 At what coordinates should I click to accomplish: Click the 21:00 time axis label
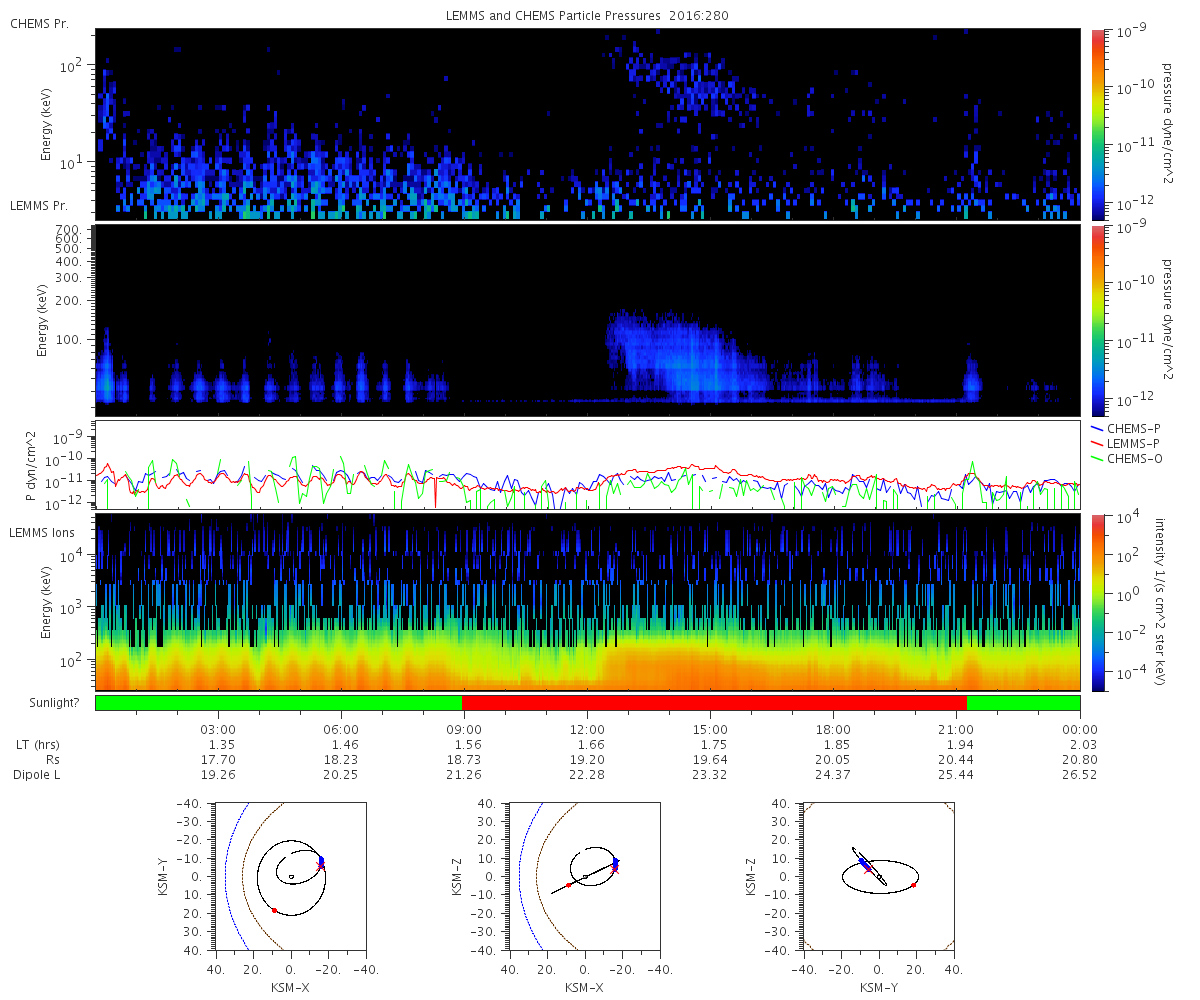957,729
